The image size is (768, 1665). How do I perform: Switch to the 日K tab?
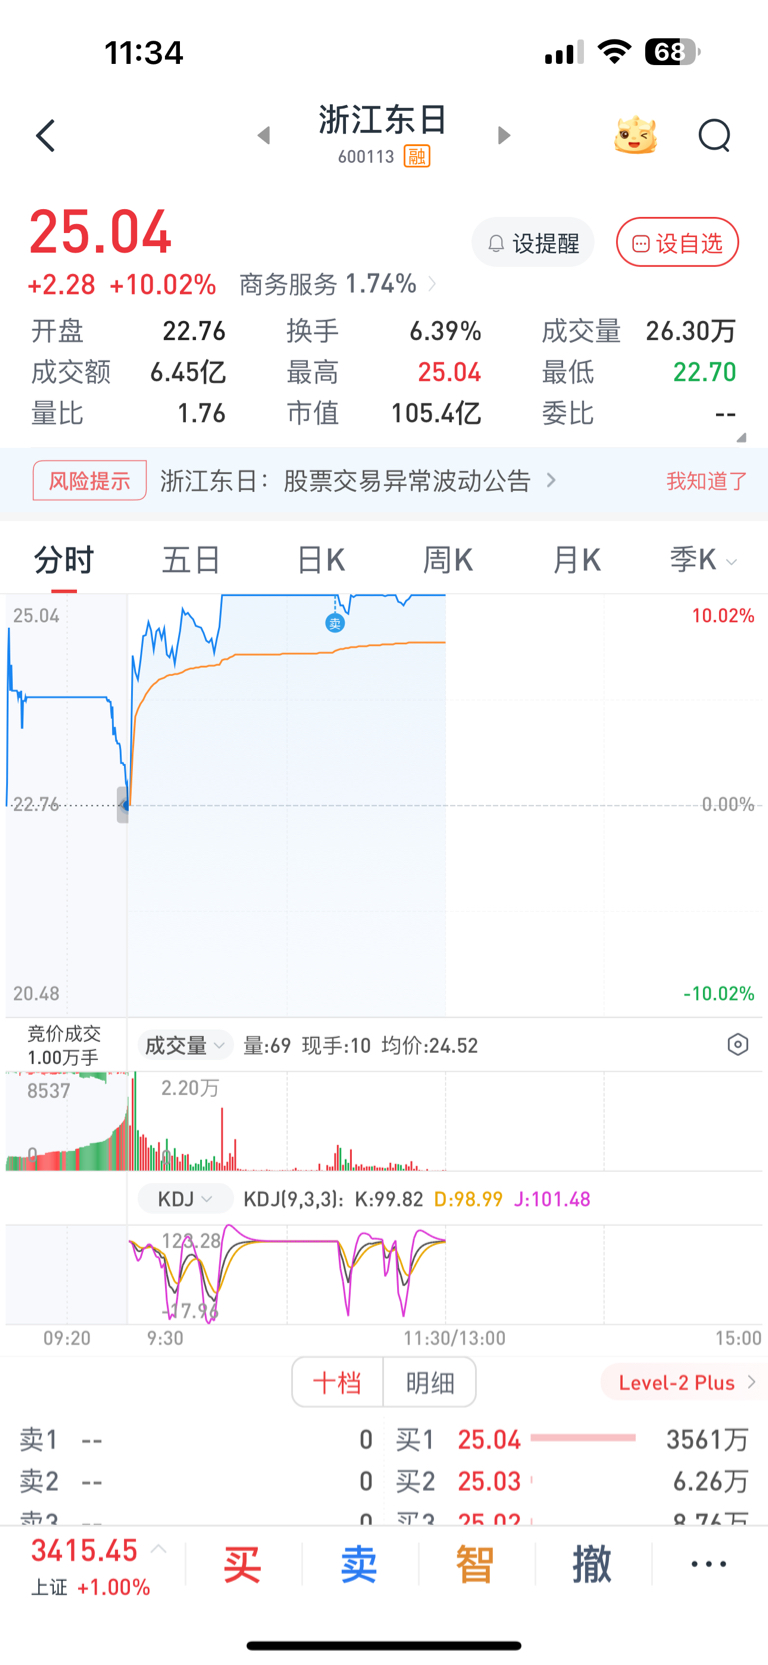[321, 561]
